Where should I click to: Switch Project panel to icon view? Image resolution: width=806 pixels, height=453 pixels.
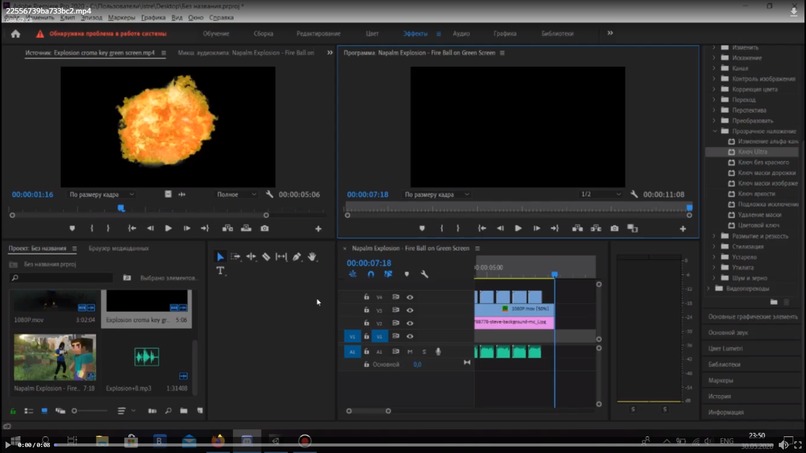(45, 411)
